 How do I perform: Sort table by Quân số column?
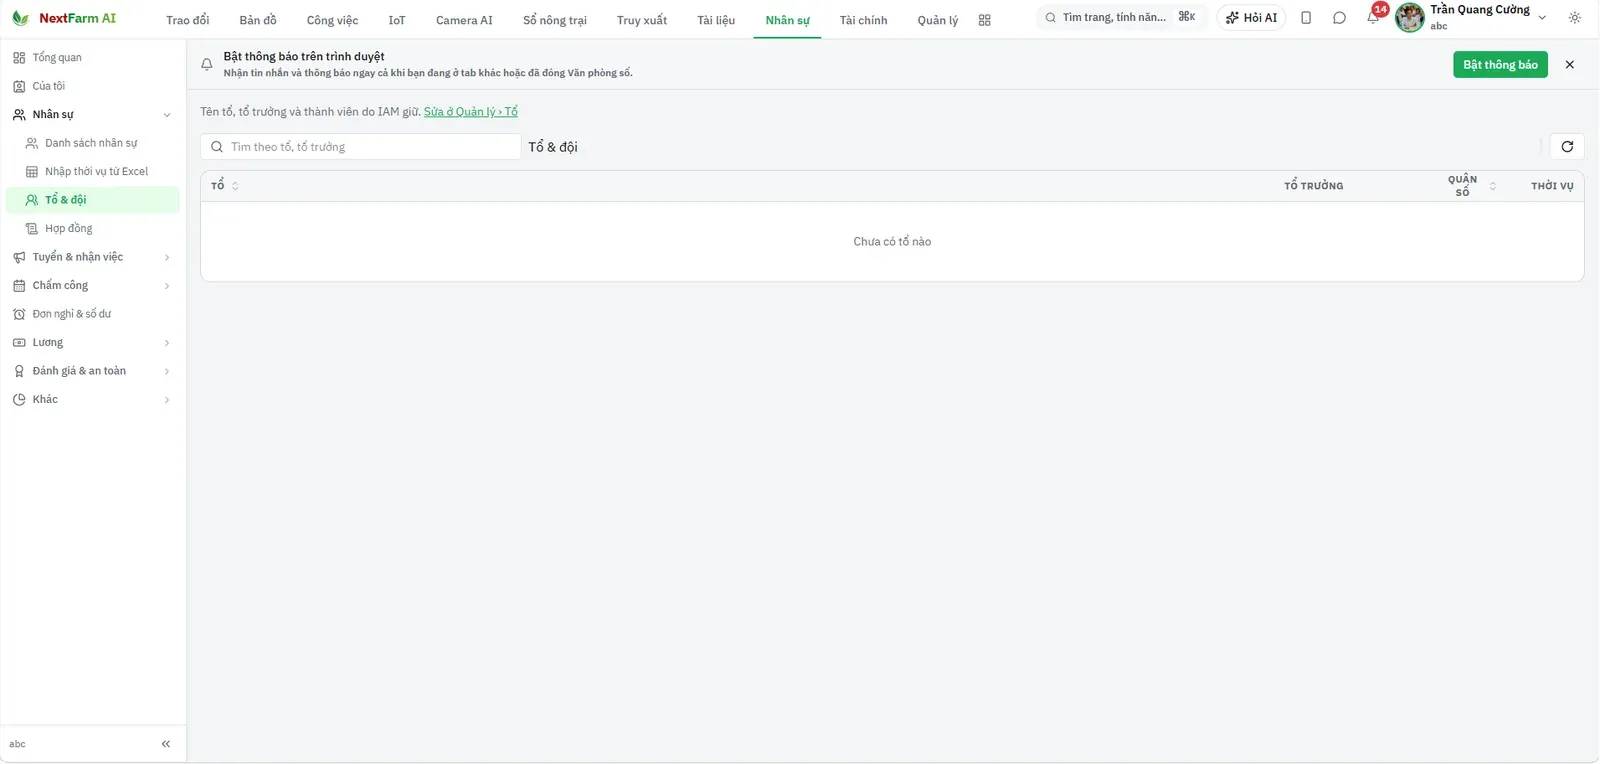point(1471,186)
